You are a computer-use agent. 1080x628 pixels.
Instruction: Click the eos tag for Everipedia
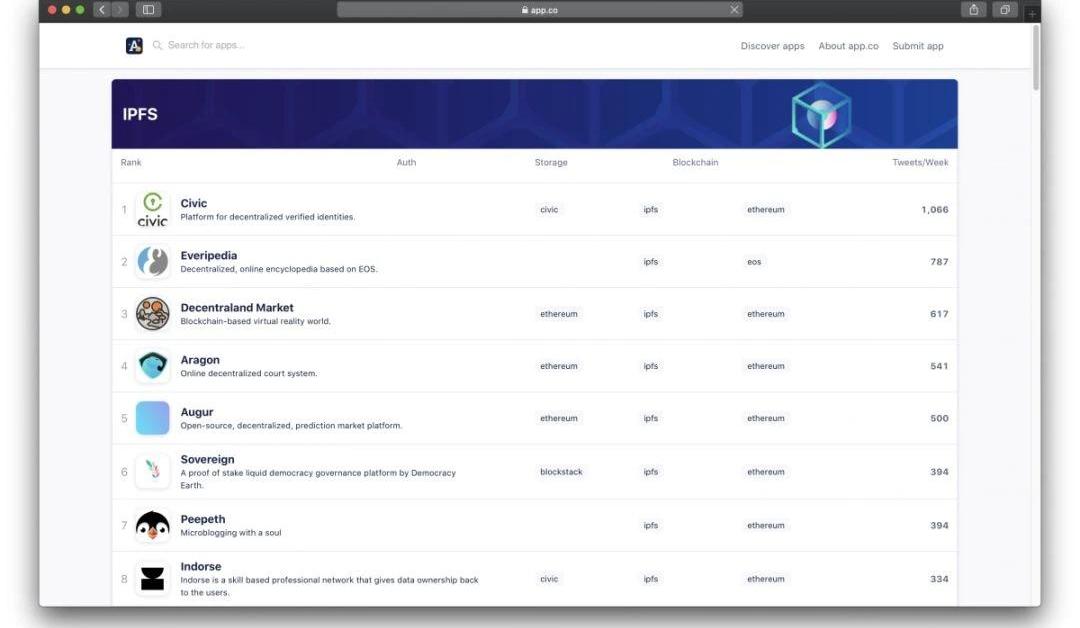pos(753,262)
